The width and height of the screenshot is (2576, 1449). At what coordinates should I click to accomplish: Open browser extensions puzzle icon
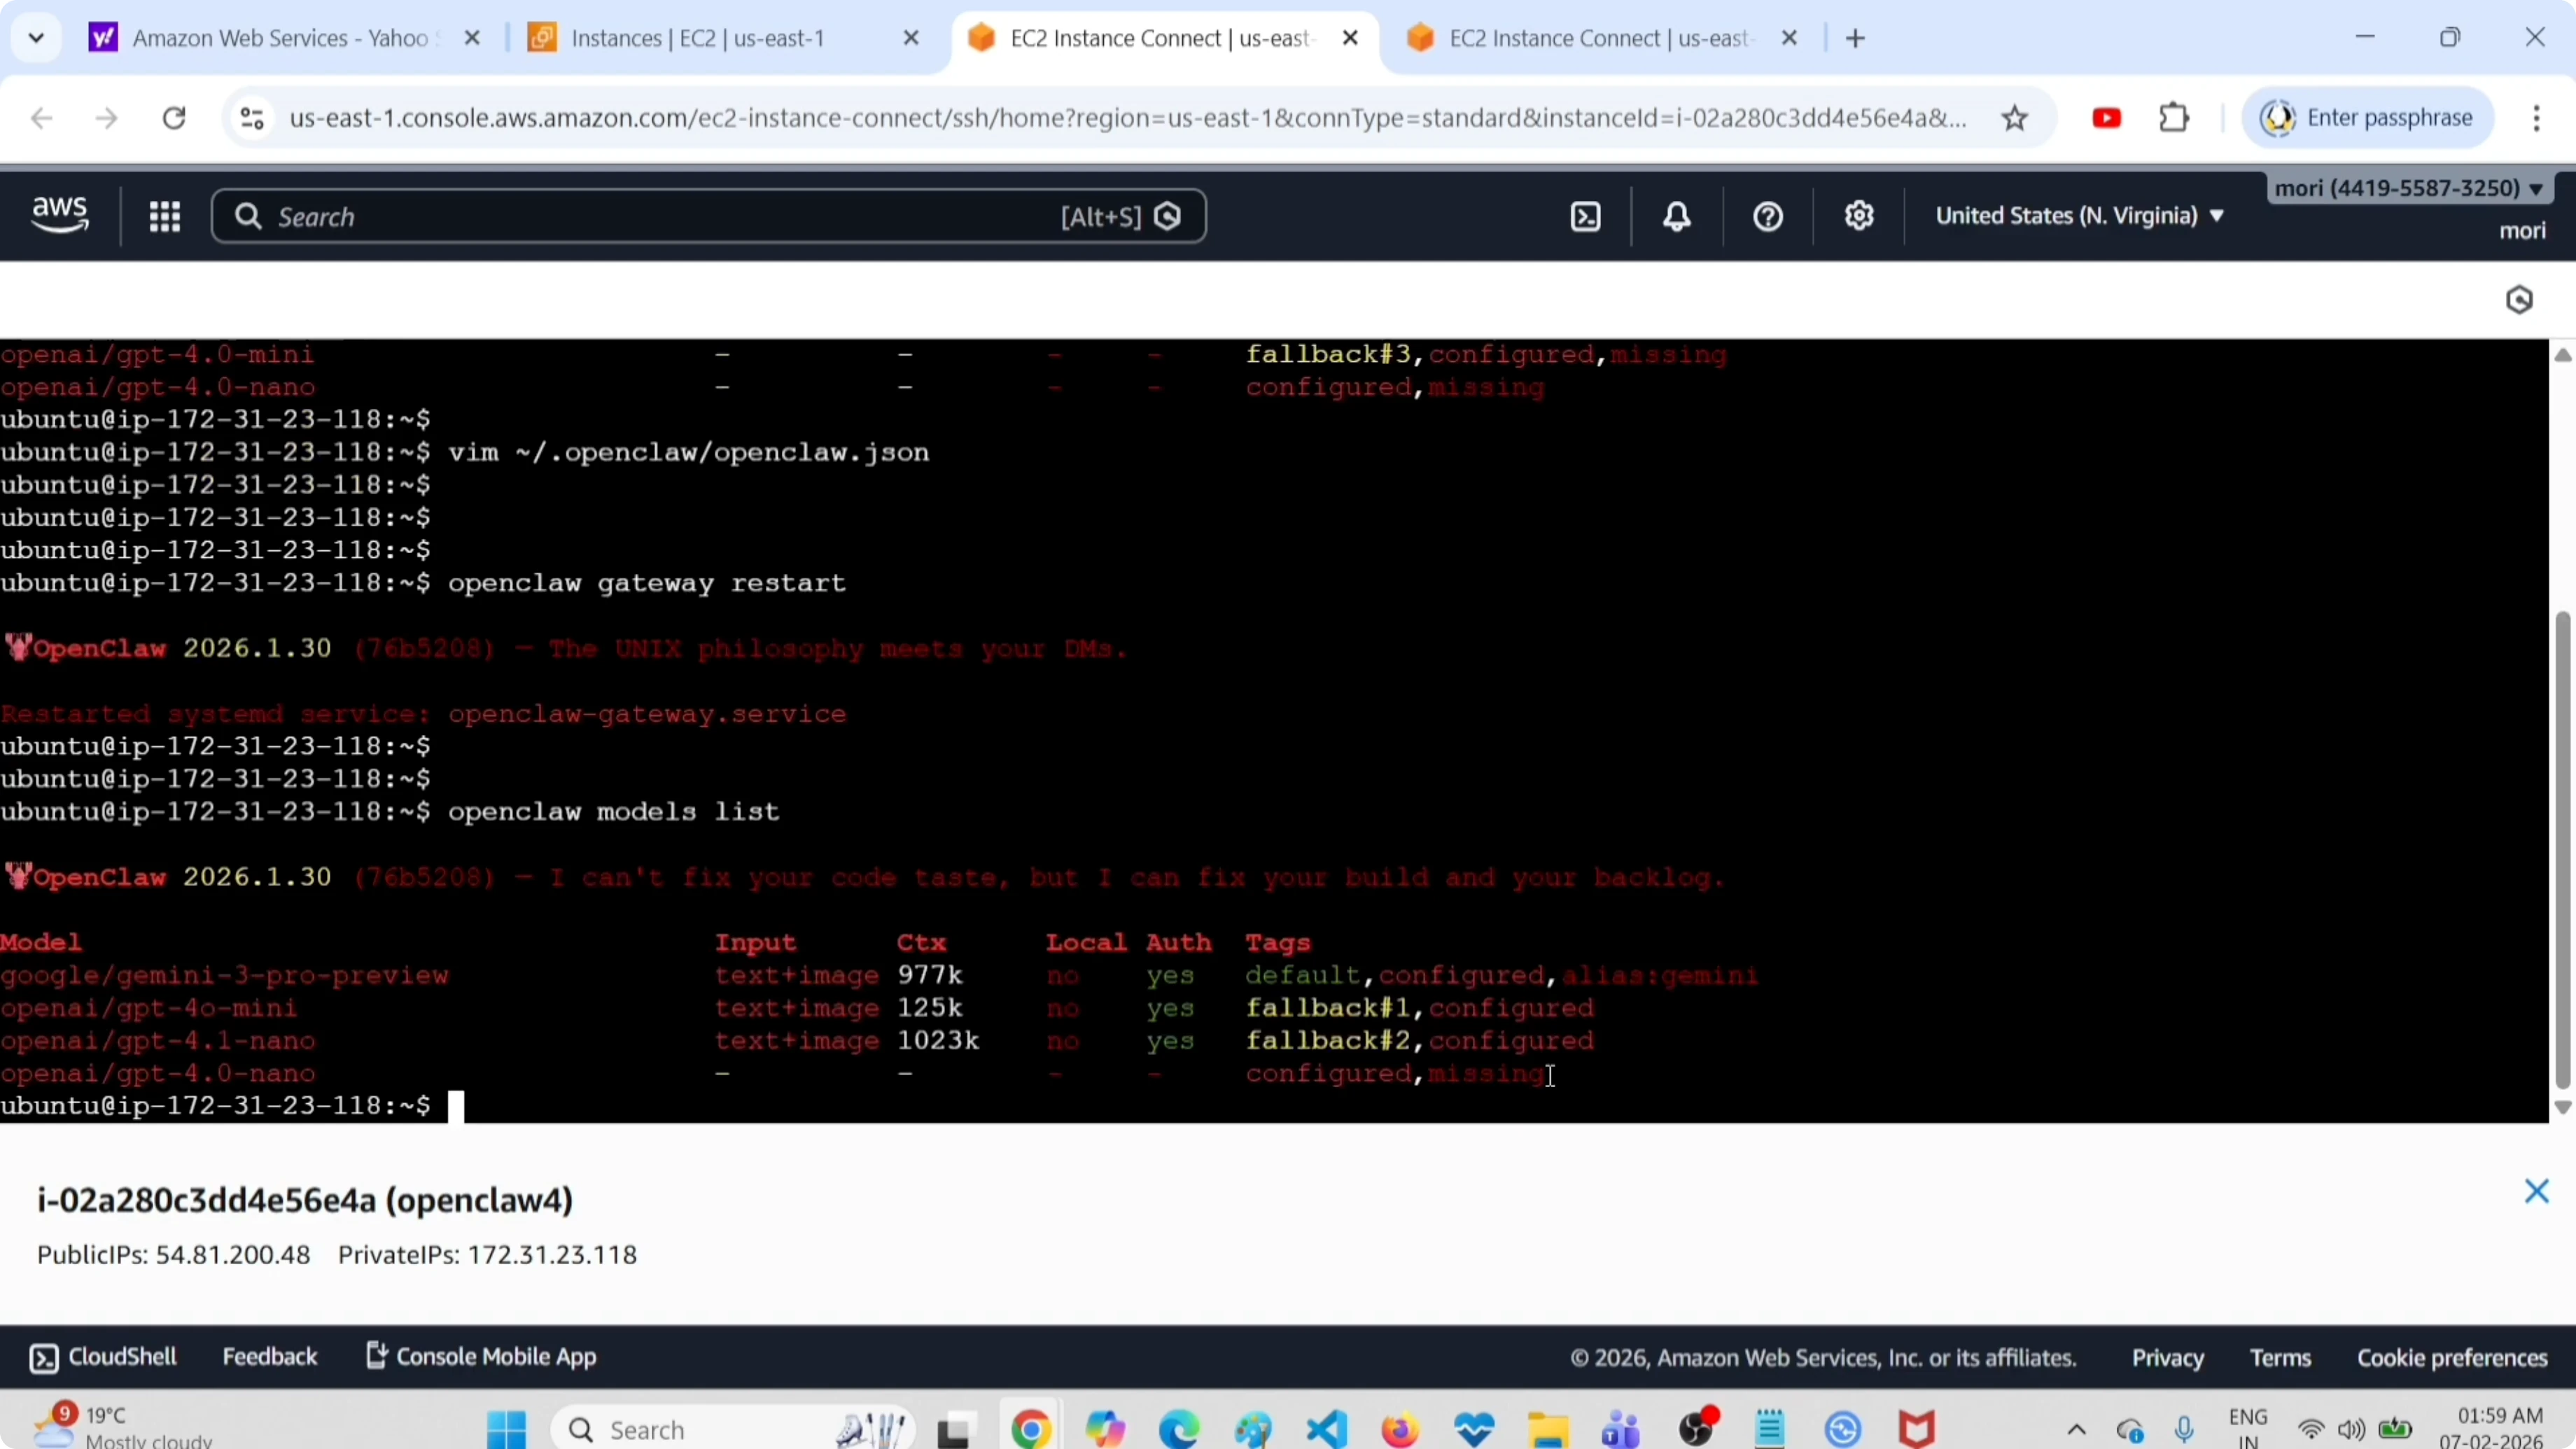pyautogui.click(x=2174, y=118)
